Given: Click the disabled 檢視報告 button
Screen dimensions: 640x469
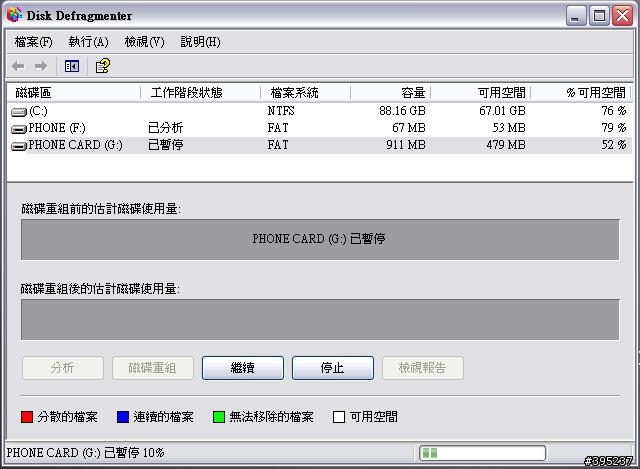Looking at the screenshot, I should (422, 368).
